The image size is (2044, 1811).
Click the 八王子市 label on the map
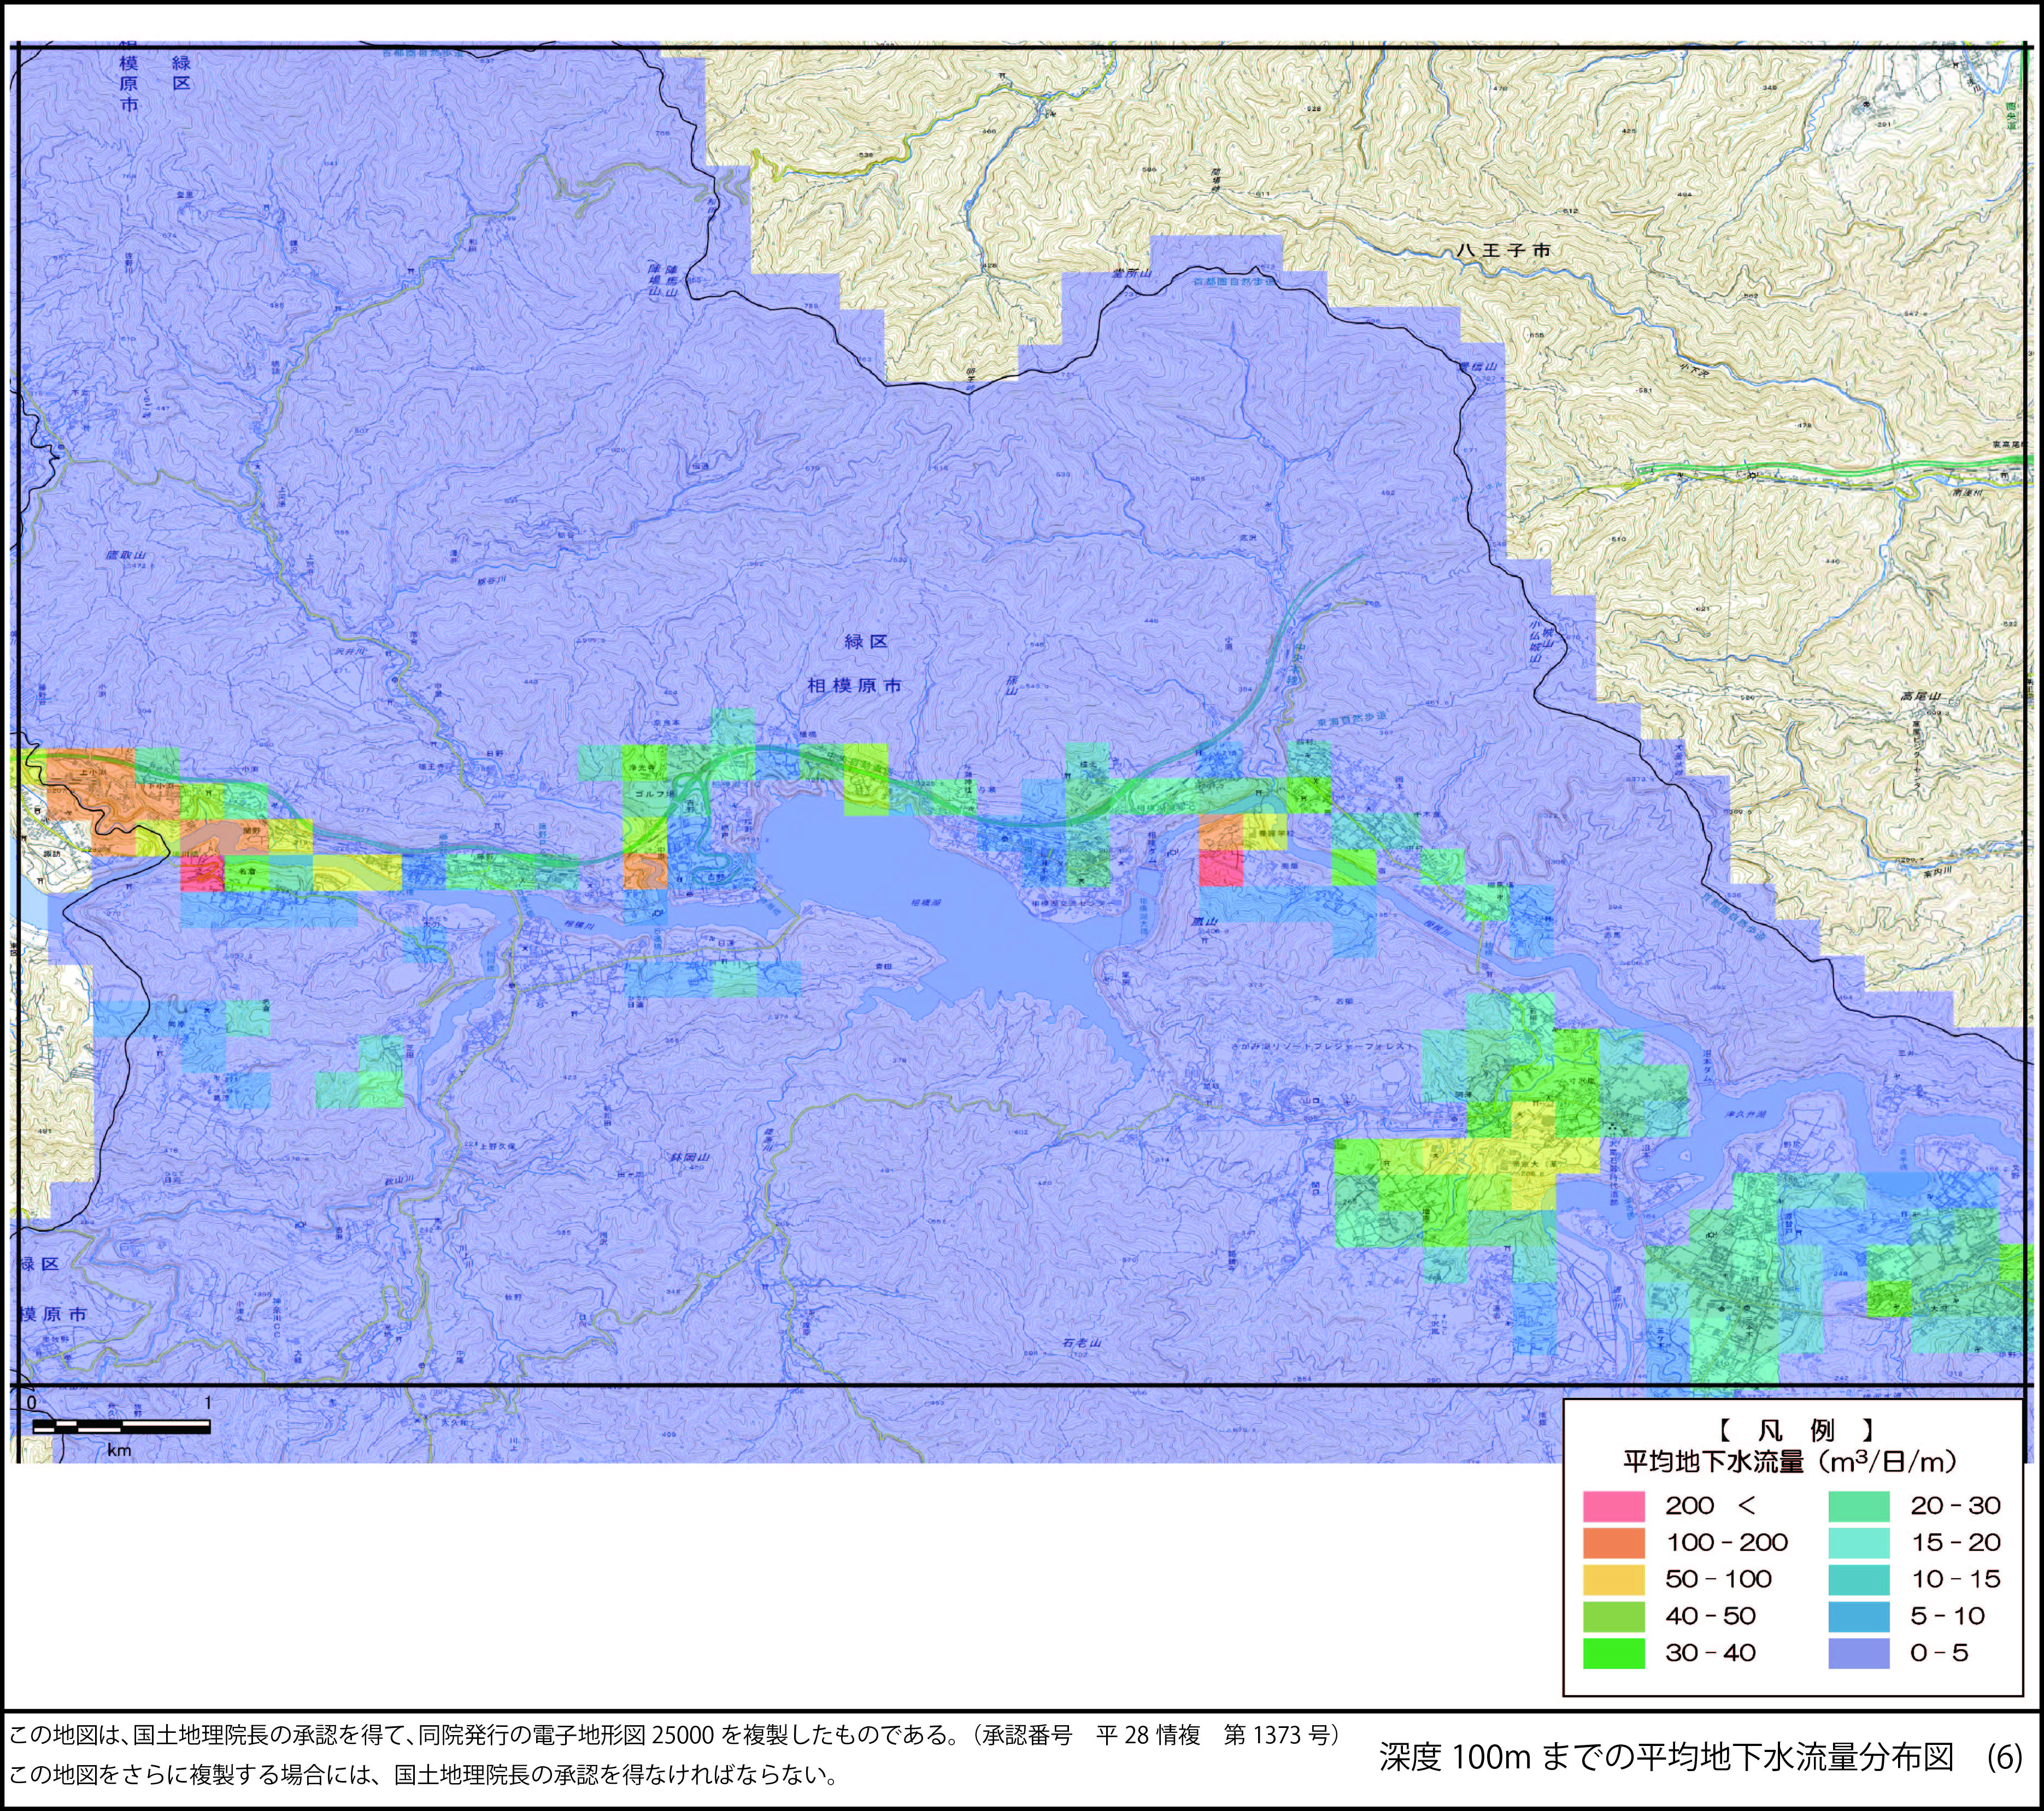tap(1504, 250)
